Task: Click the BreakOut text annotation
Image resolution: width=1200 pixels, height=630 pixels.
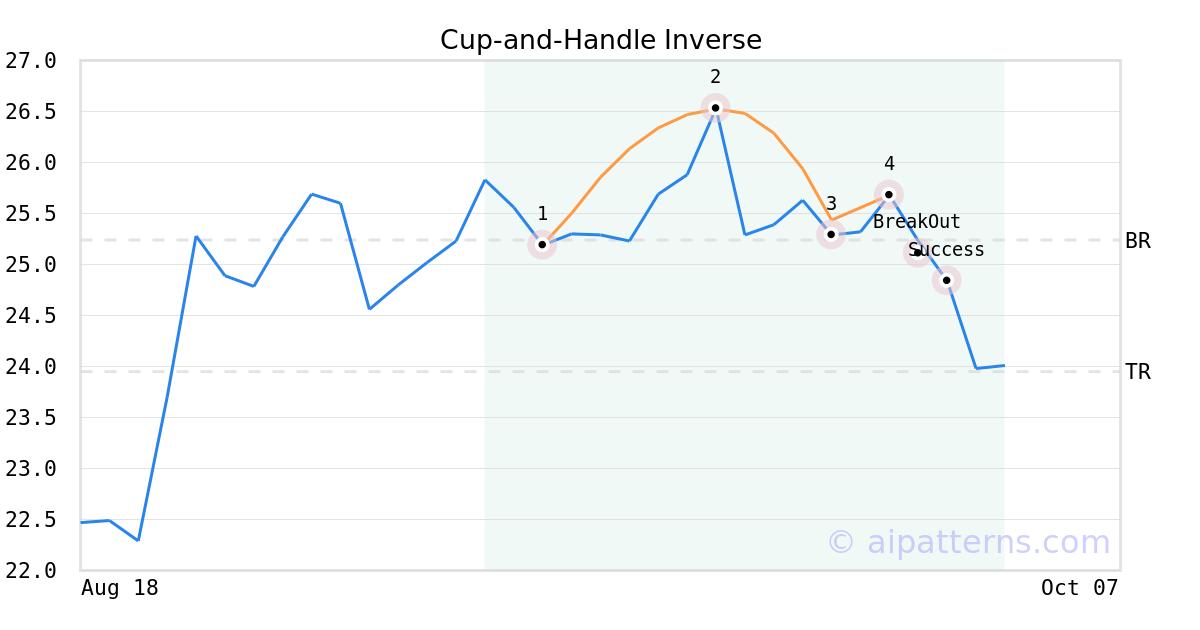Action: [x=916, y=222]
